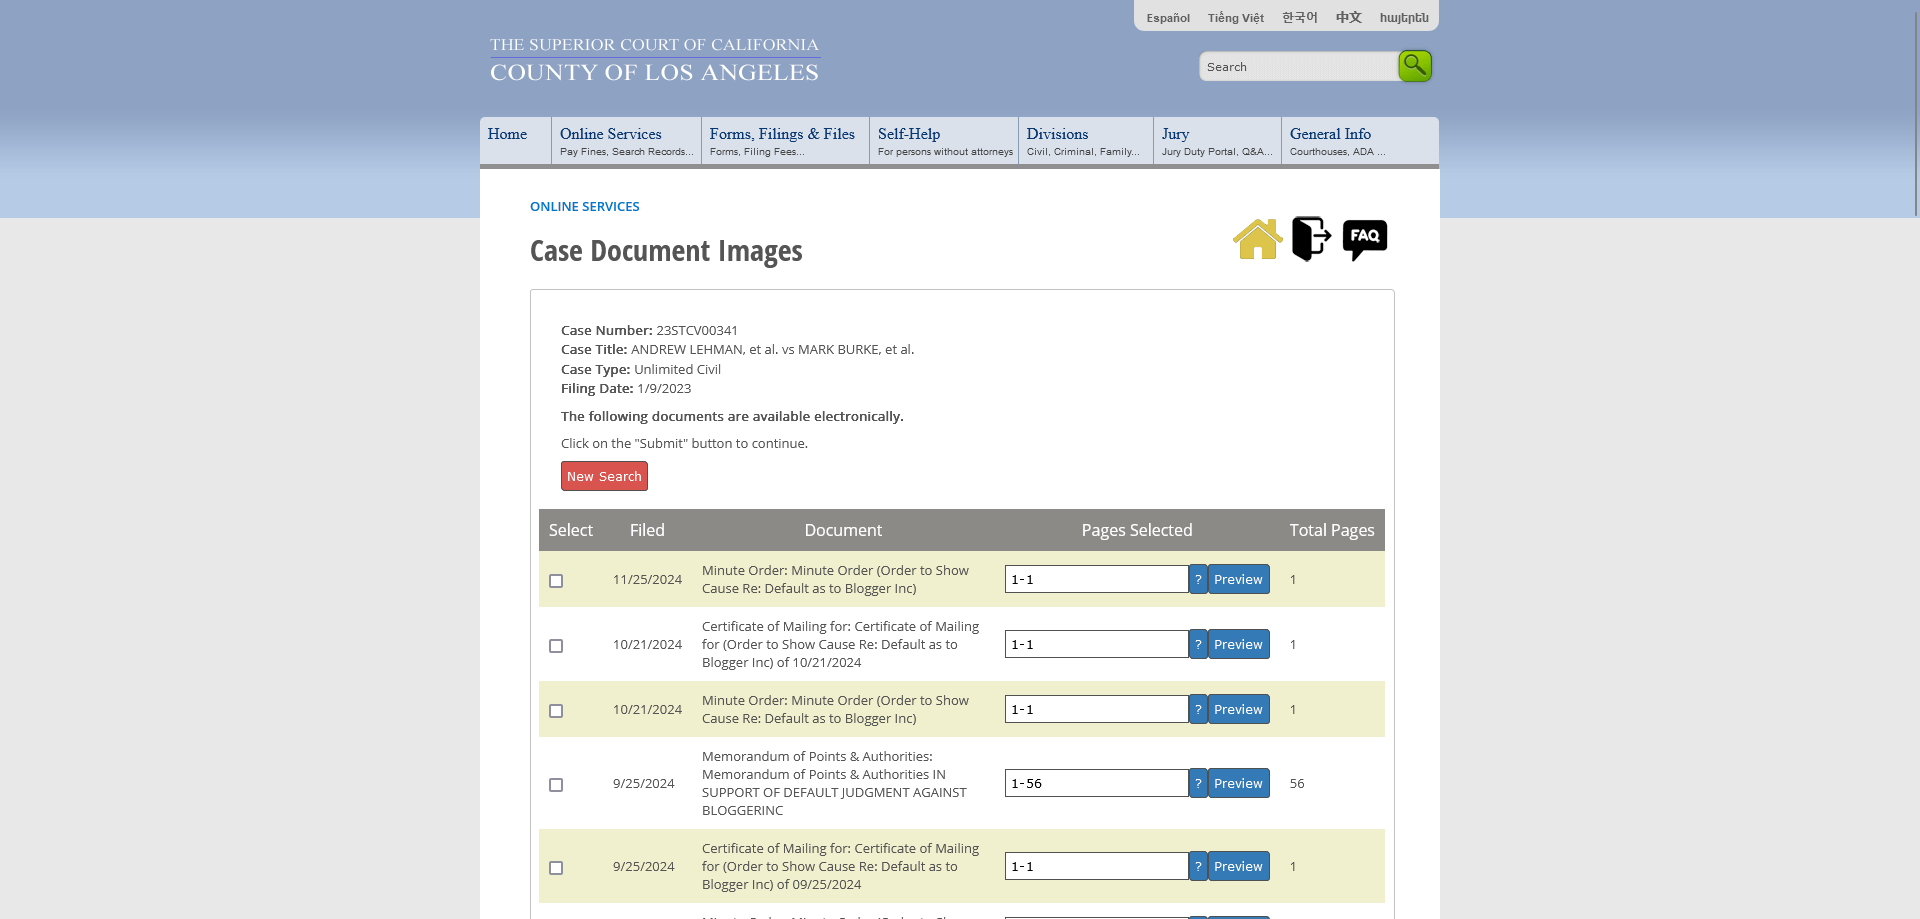Click help '?' for 10/21/2024 Minute Order
Viewport: 1920px width, 919px height.
click(1198, 709)
